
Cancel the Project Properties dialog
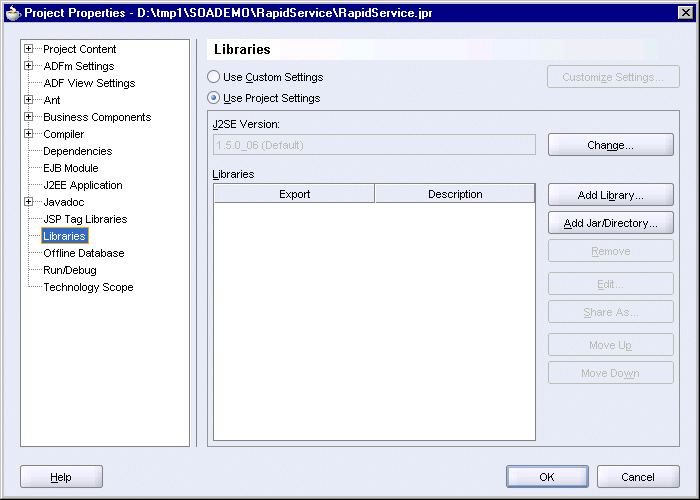pos(638,477)
